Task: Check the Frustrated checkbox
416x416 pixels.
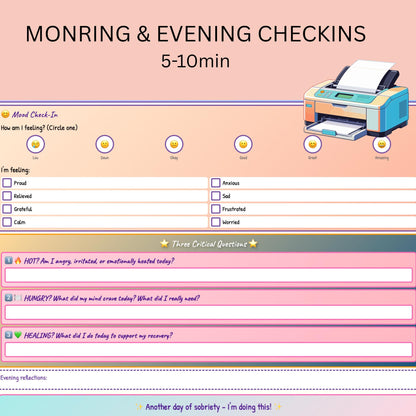Action: [216, 209]
